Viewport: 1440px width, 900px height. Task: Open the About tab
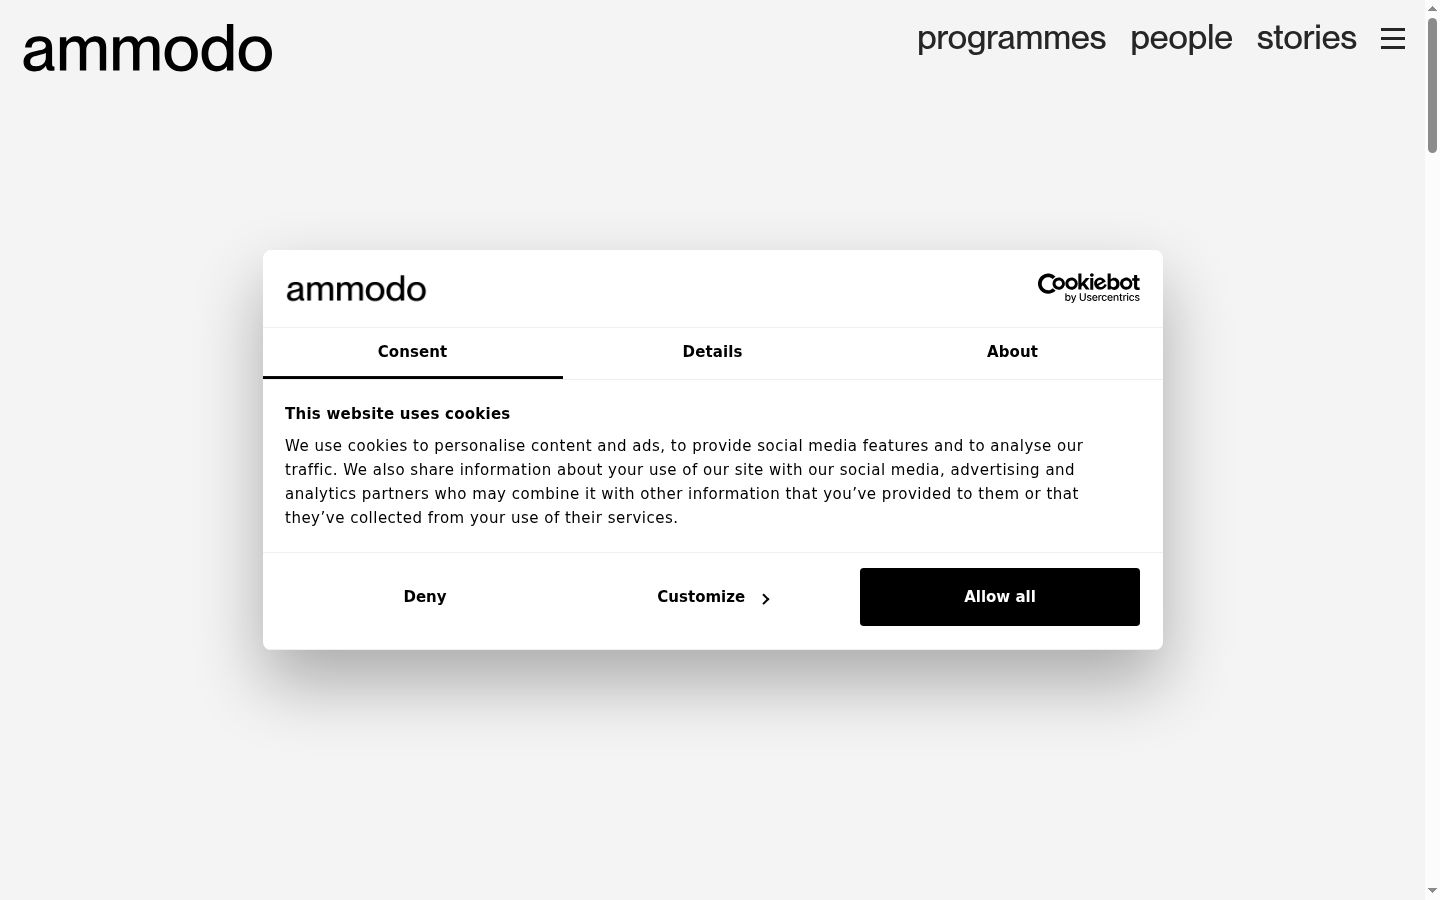[x=1012, y=352]
